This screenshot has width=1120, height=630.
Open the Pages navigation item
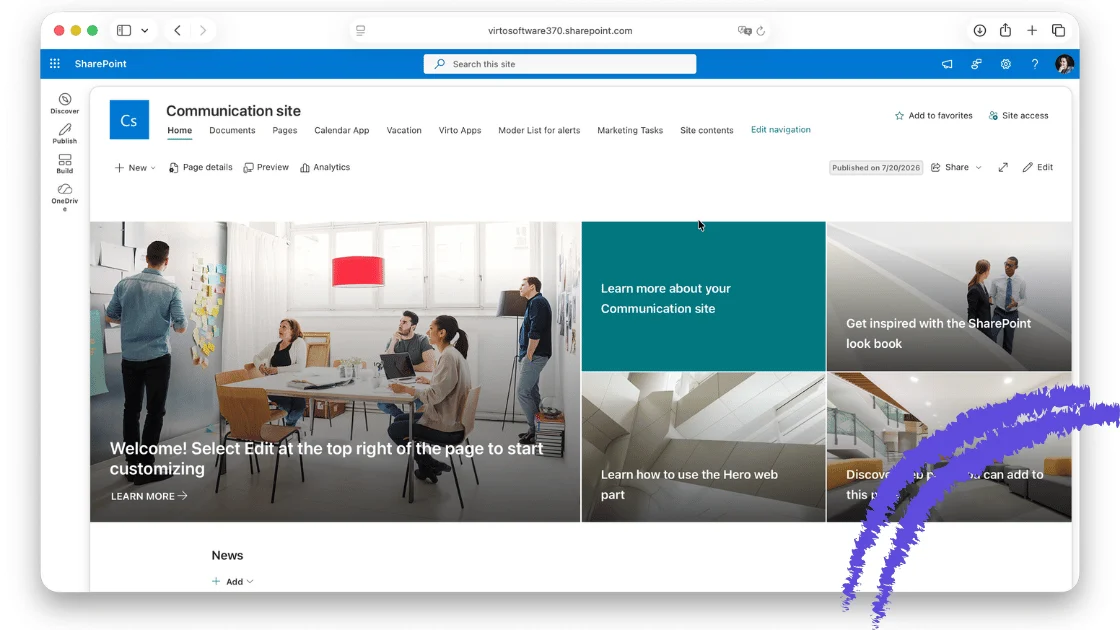click(x=284, y=131)
